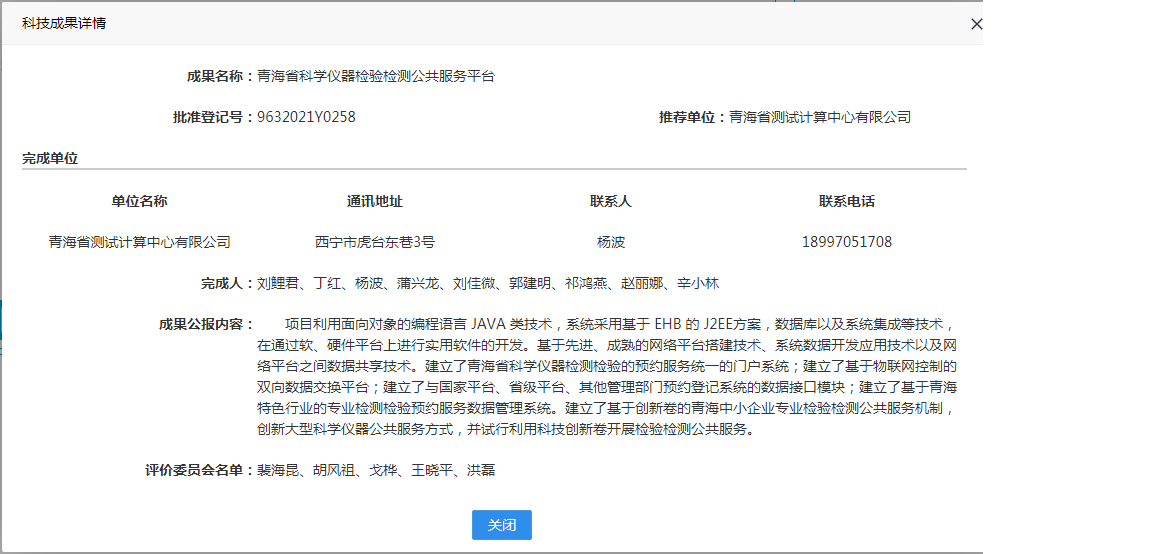Click the 批准登记号 label
This screenshot has width=1157, height=554.
(x=212, y=117)
